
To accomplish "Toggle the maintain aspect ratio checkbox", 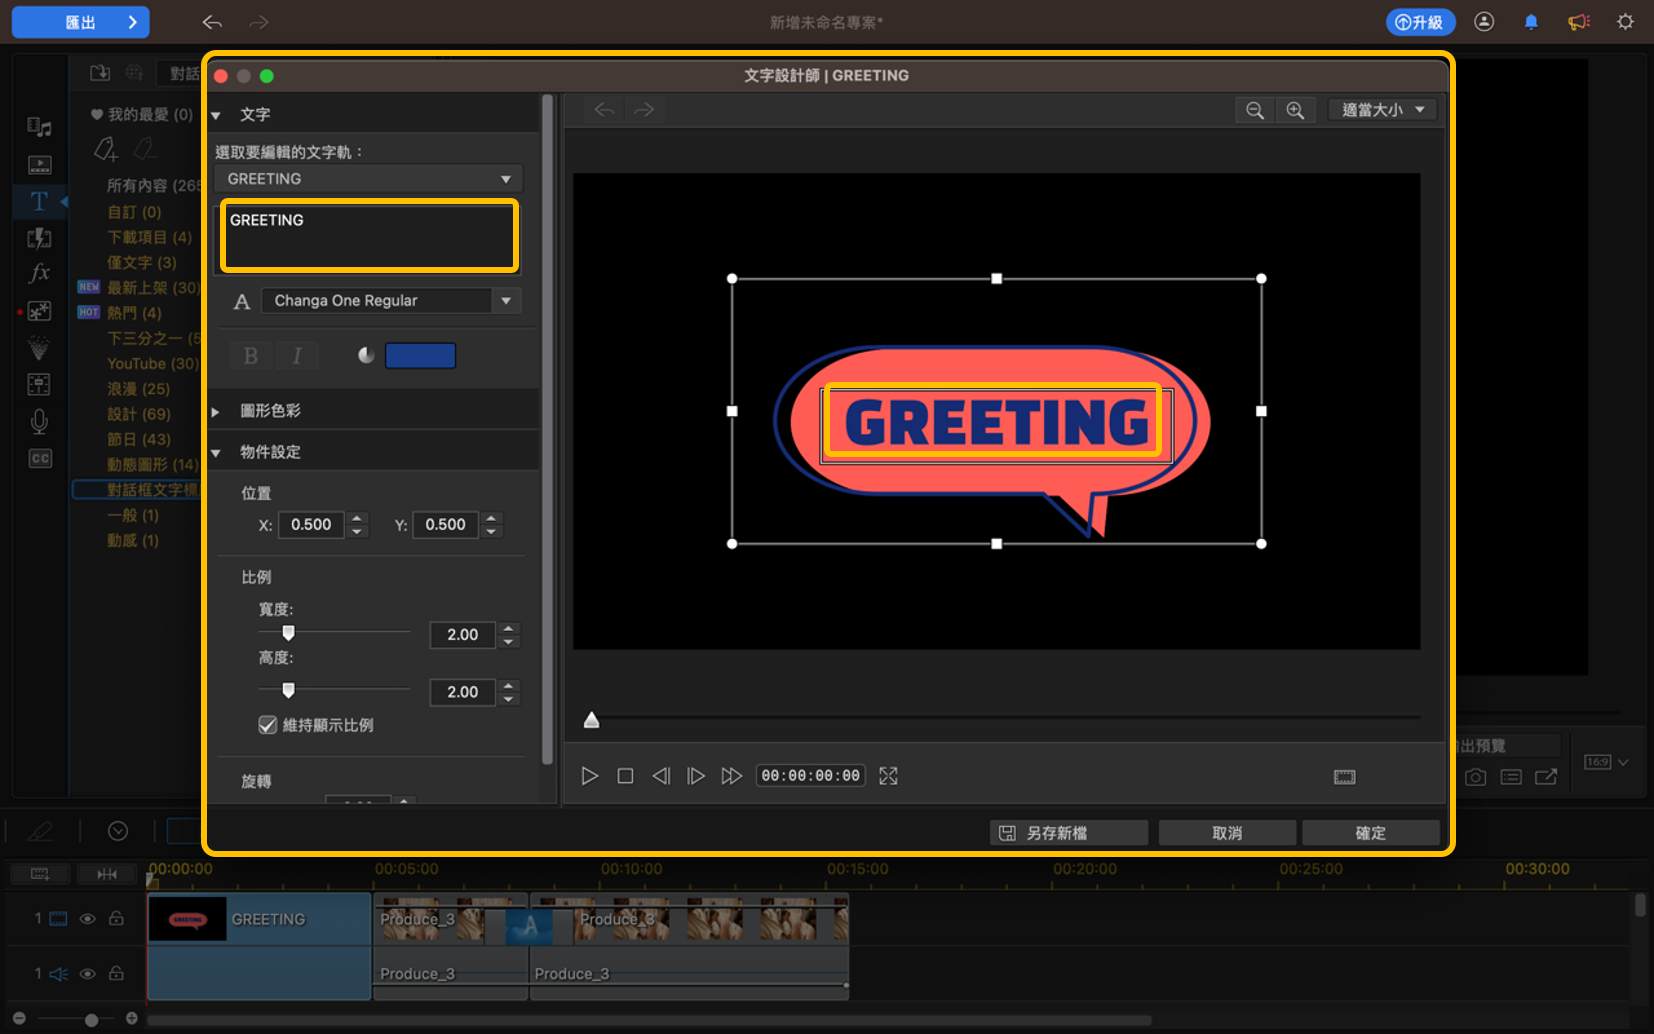I will click(x=268, y=725).
